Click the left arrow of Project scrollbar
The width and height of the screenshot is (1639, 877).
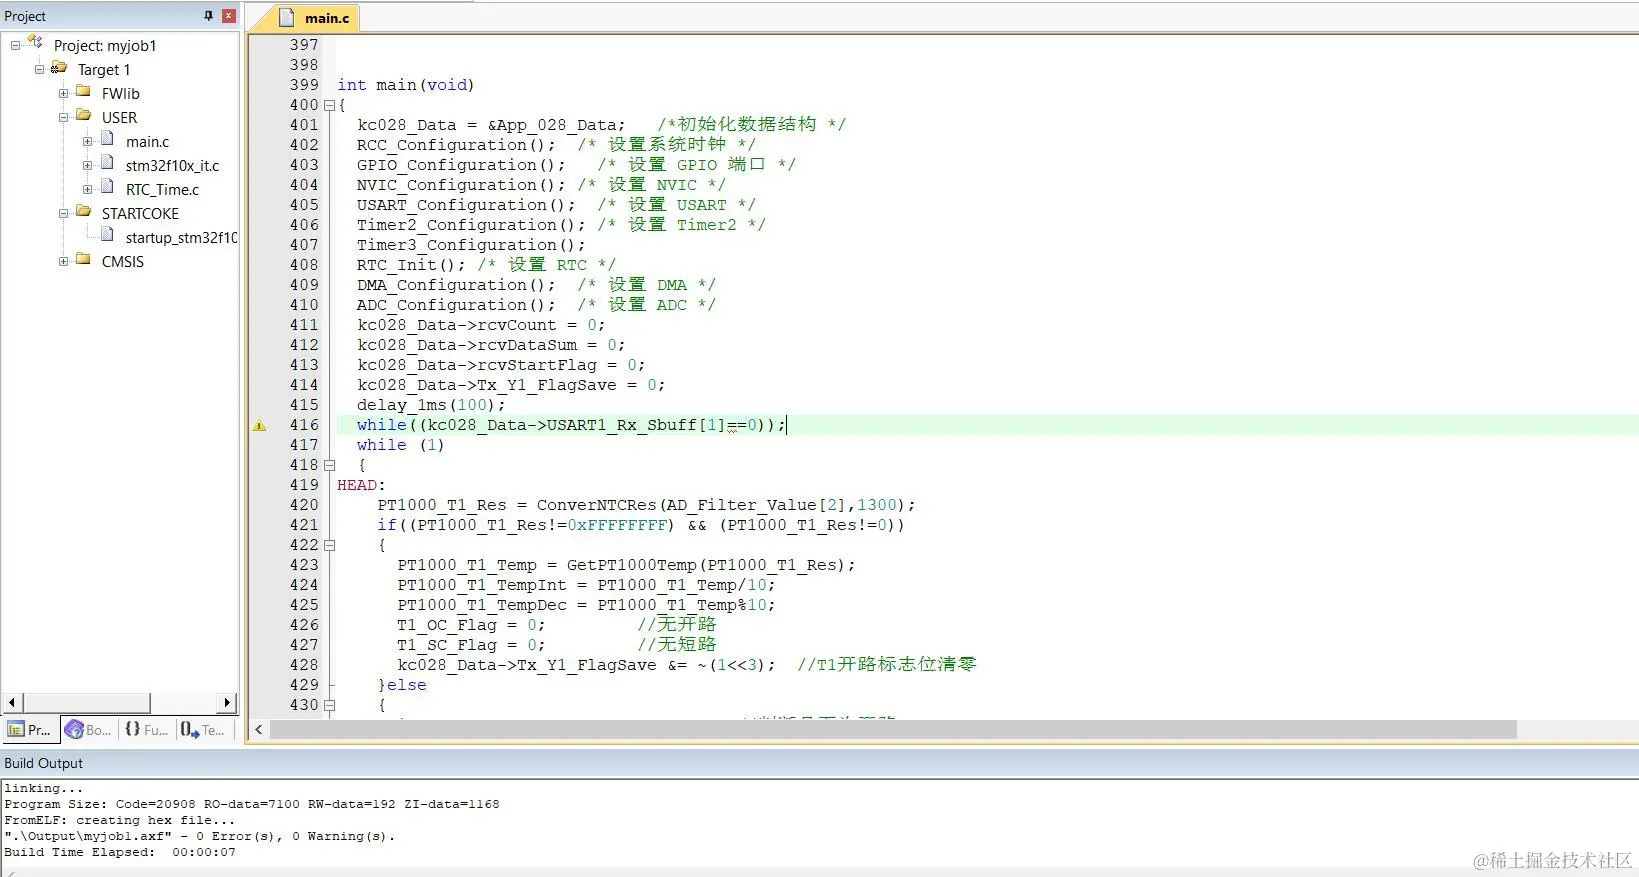(x=12, y=703)
